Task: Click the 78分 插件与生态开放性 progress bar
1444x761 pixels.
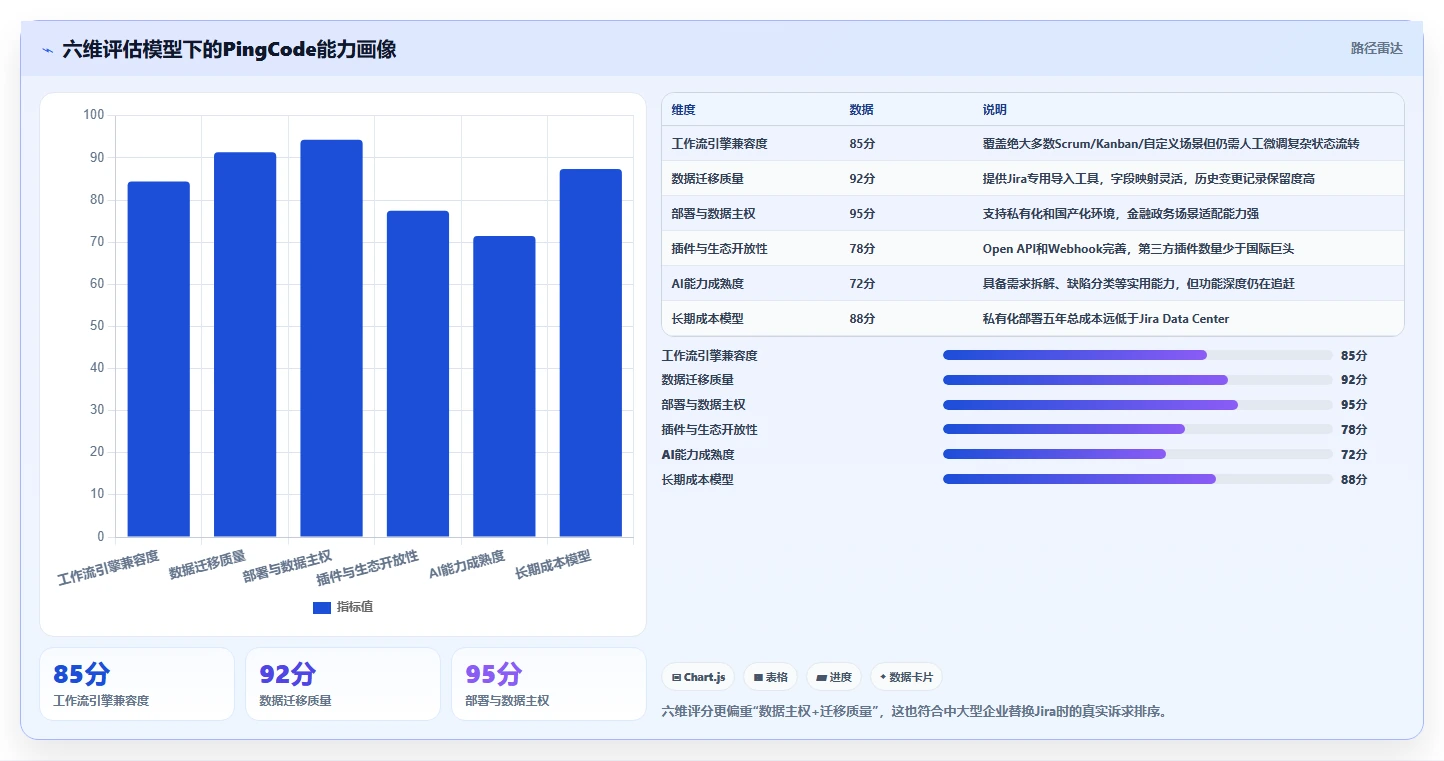Action: [x=1138, y=429]
